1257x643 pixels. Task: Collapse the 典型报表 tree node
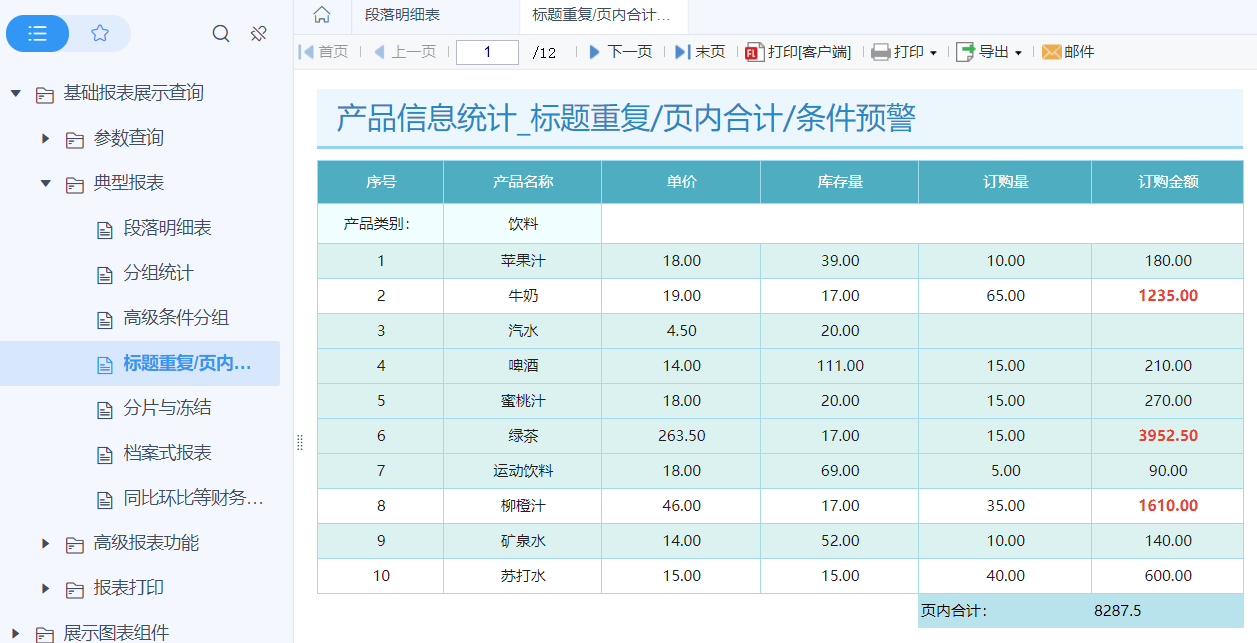click(45, 183)
